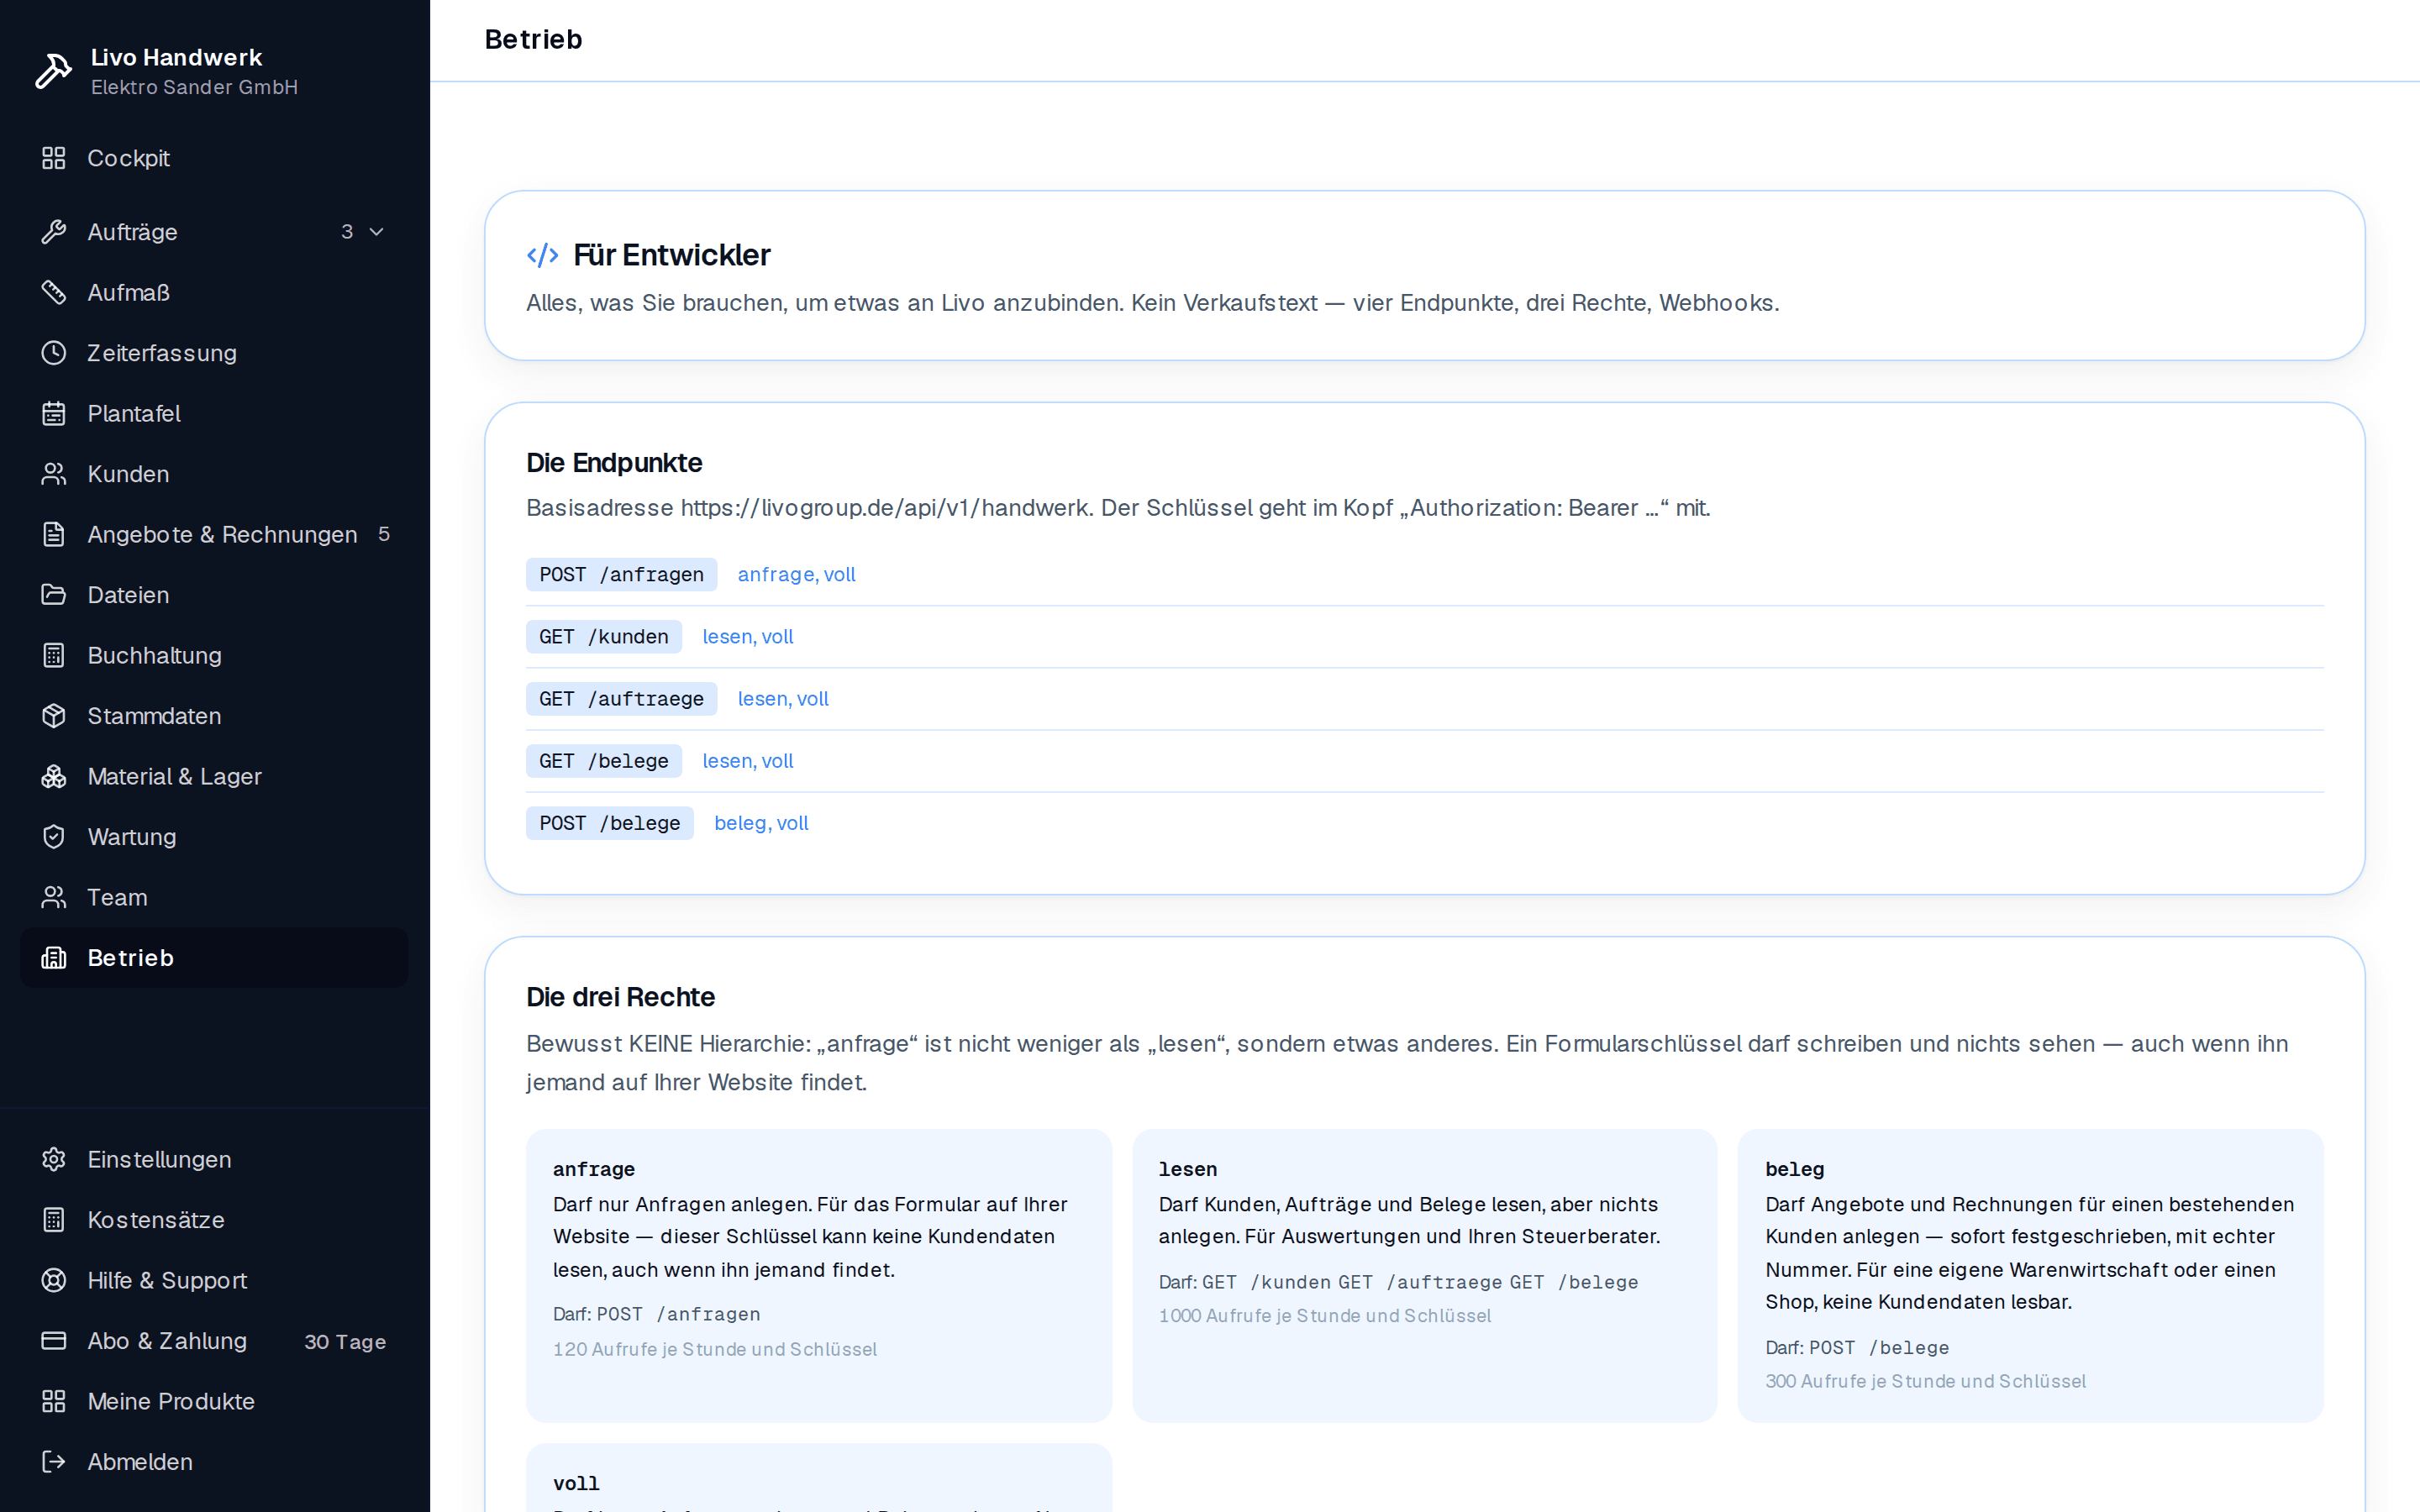
Task: Click the beleg rights card
Action: [x=2030, y=1275]
